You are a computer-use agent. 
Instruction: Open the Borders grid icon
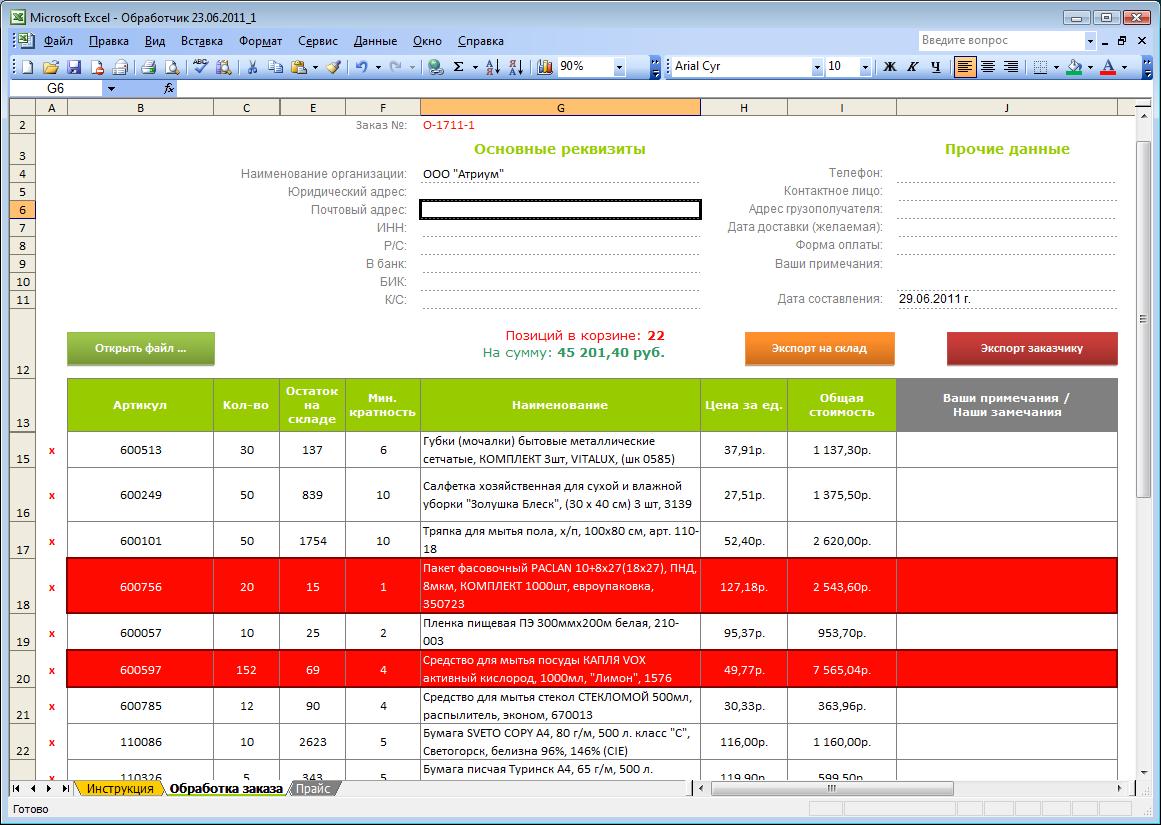pos(1040,67)
